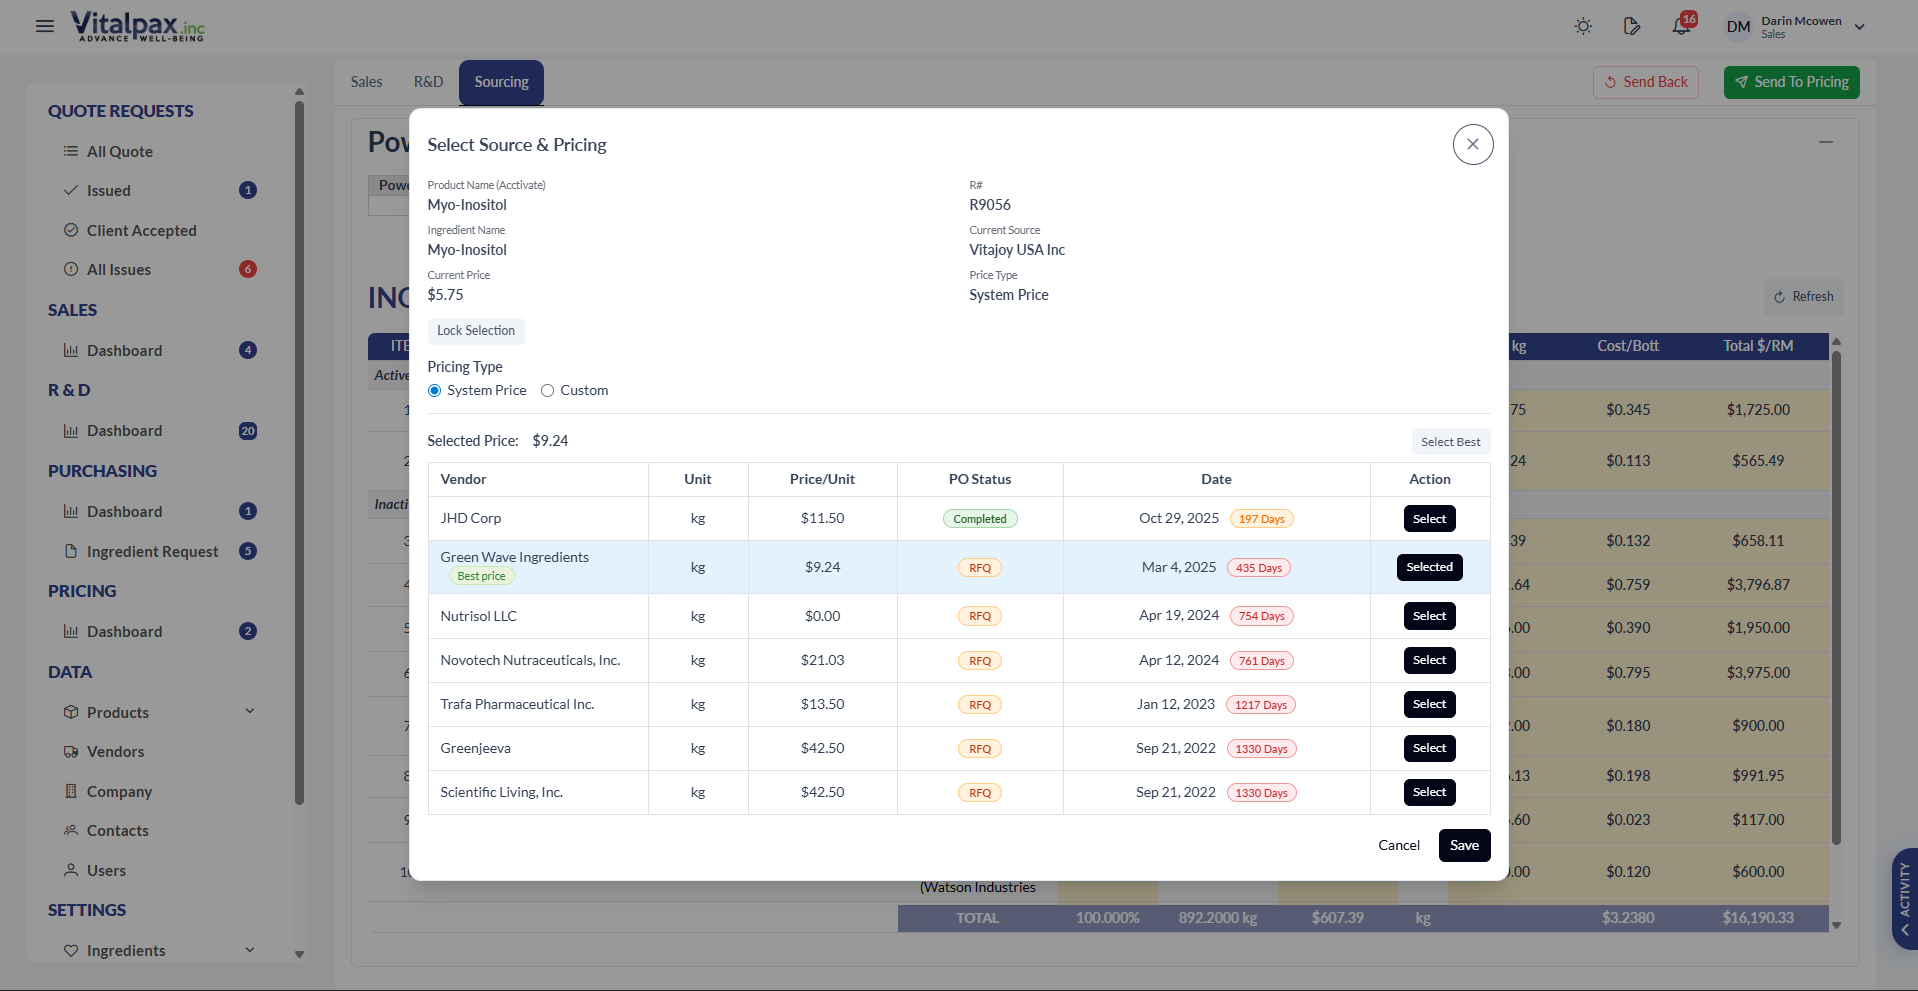
Task: Save the selected source pricing
Action: pos(1464,845)
